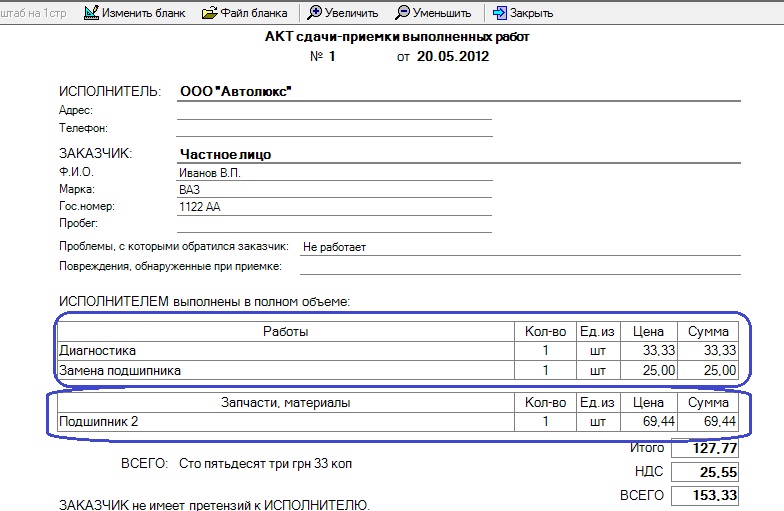Click Запчасти, материалы column header
The height and width of the screenshot is (511, 784).
click(286, 402)
